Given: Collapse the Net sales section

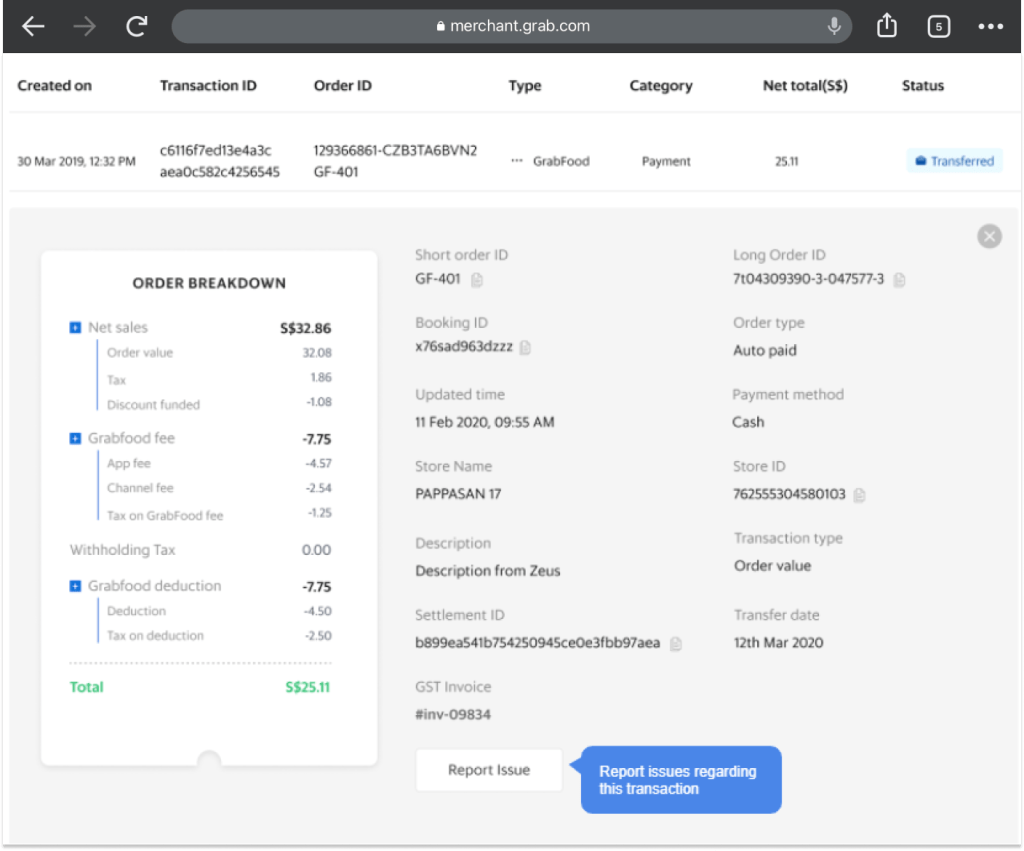Looking at the screenshot, I should [75, 328].
